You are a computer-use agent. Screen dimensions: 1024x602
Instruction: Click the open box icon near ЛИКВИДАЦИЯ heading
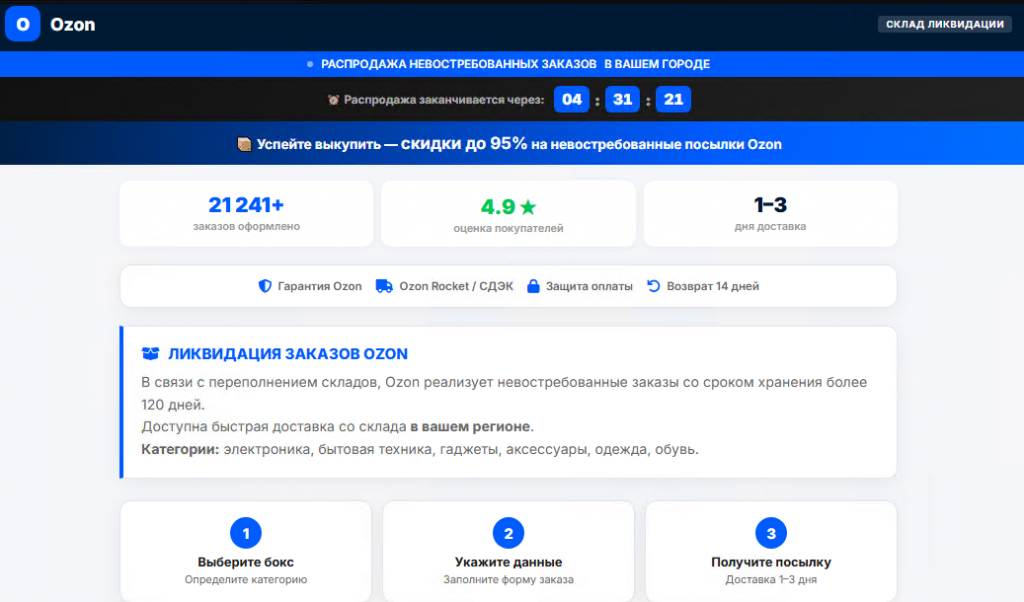pyautogui.click(x=150, y=353)
